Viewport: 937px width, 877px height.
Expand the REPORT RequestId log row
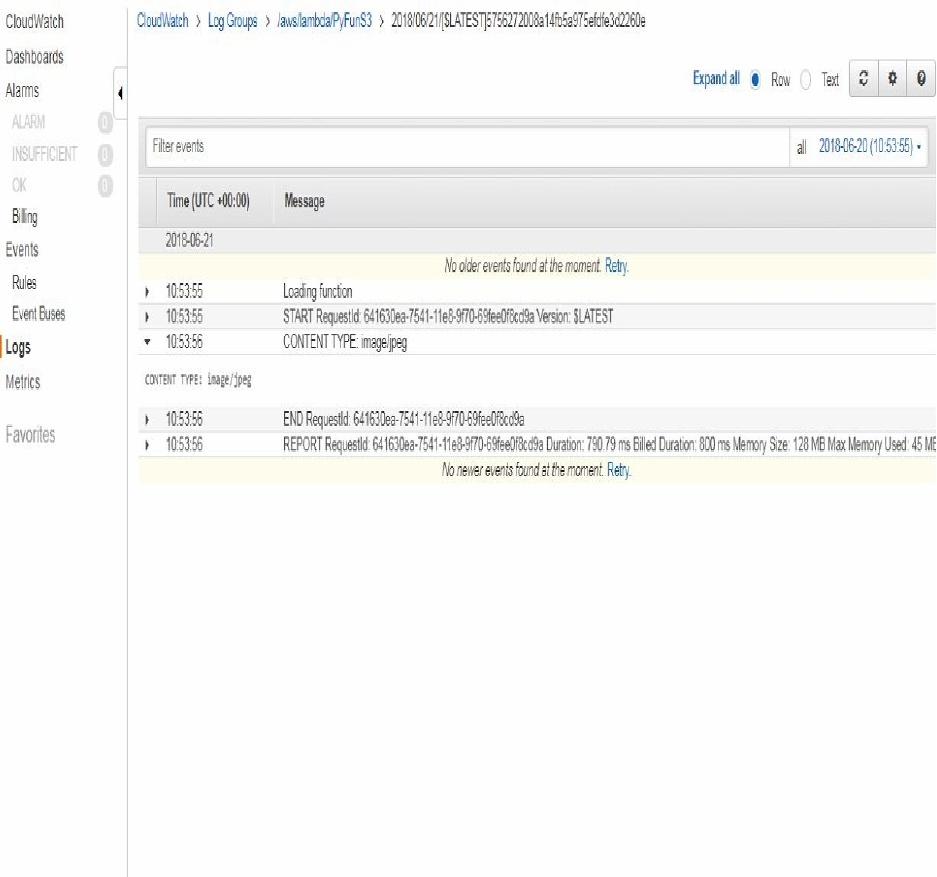[x=147, y=444]
